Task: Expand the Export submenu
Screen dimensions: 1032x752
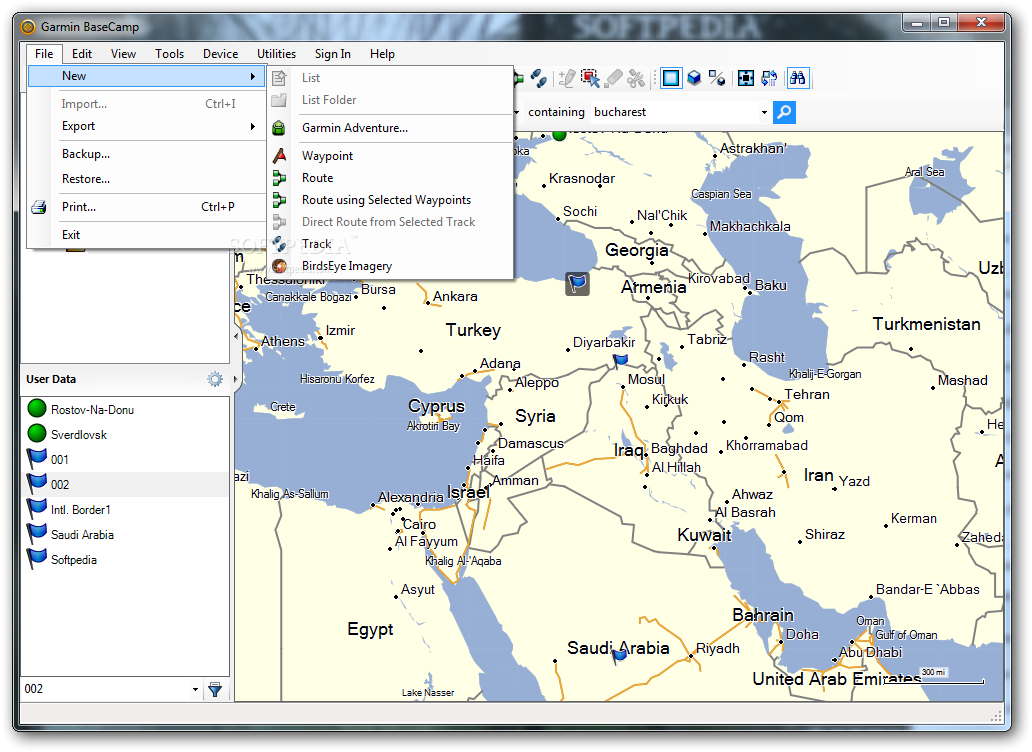Action: coord(146,126)
